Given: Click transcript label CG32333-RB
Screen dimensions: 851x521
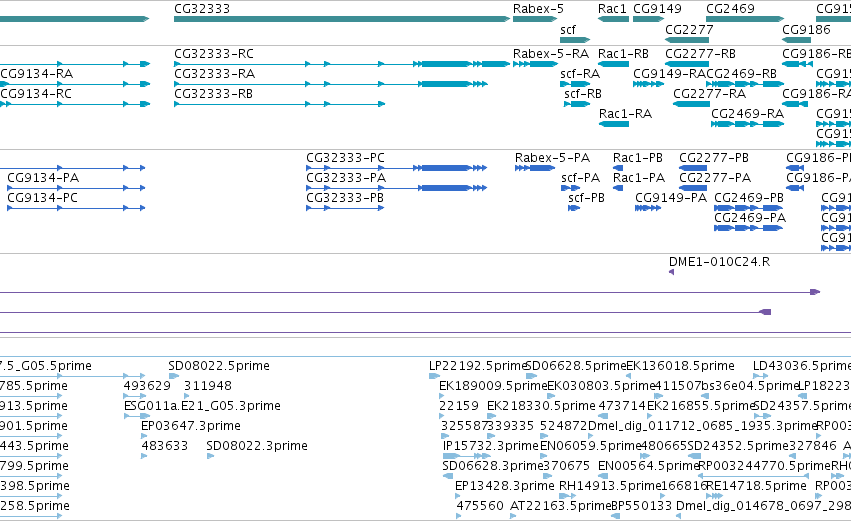Looking at the screenshot, I should tap(213, 94).
